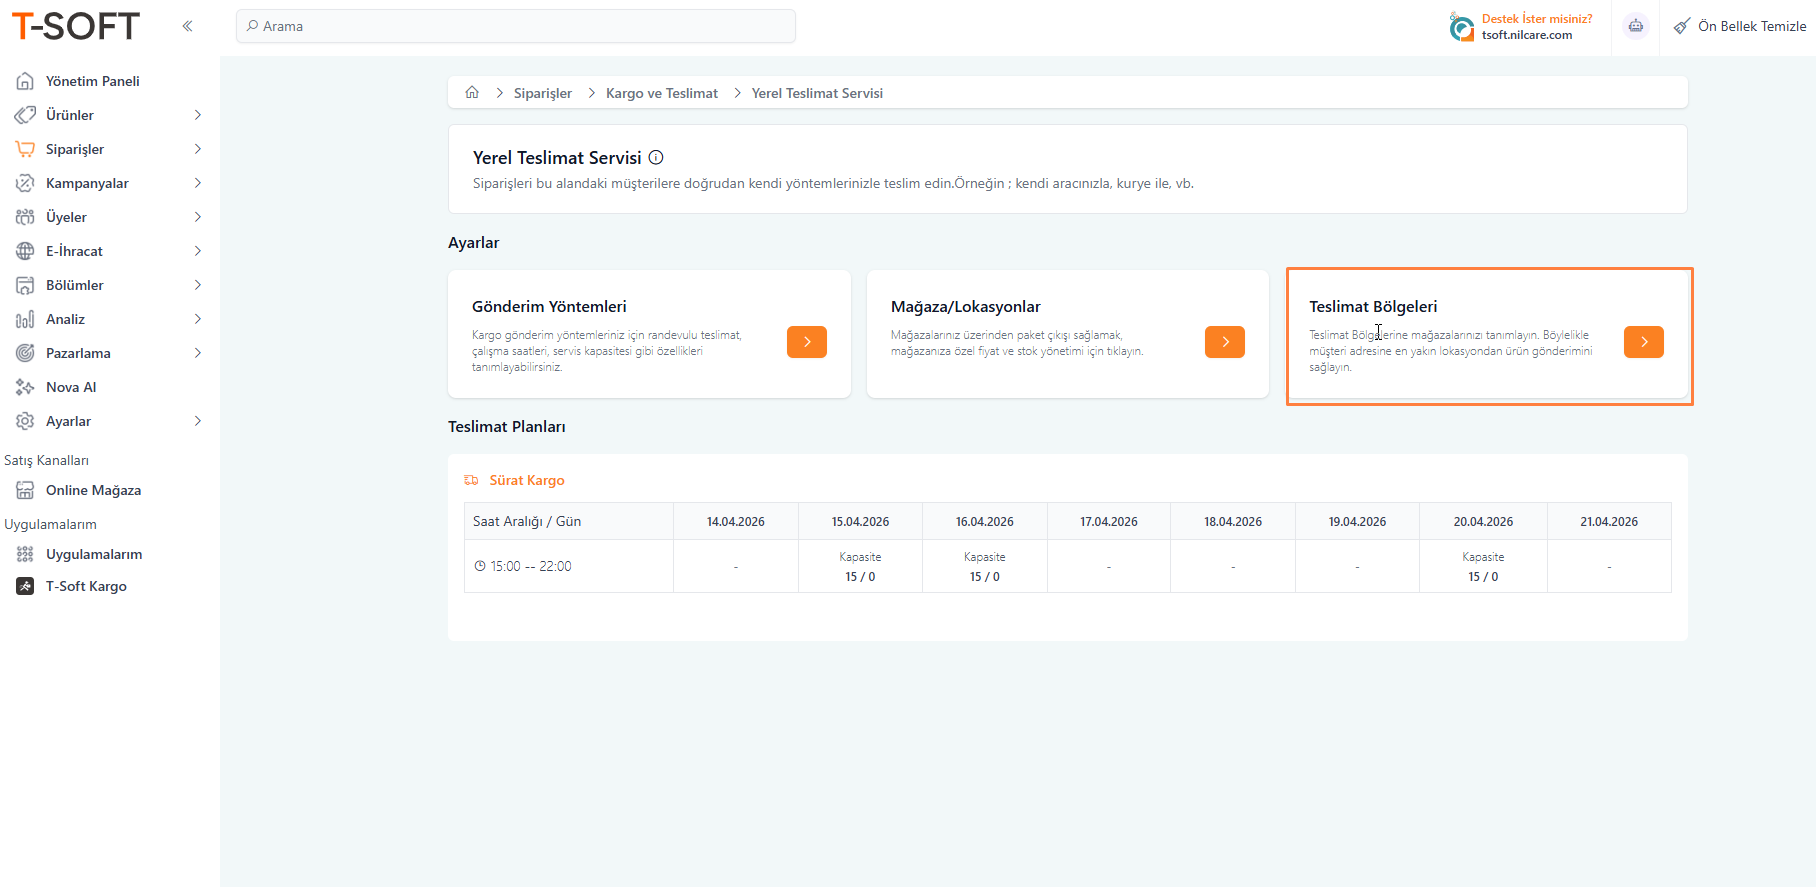The width and height of the screenshot is (1816, 887).
Task: Expand the Kampanyalar menu chevron
Action: pos(198,183)
